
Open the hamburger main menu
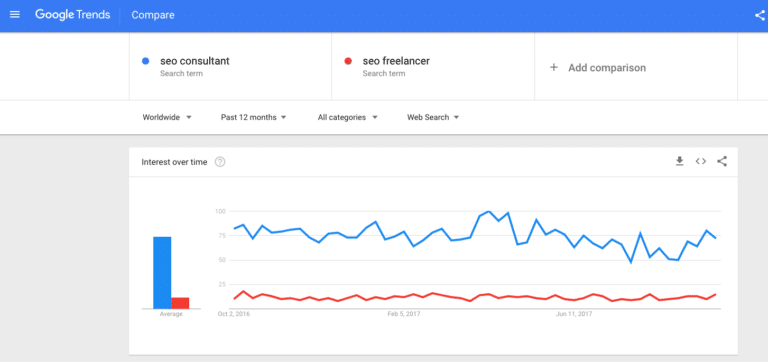[15, 15]
